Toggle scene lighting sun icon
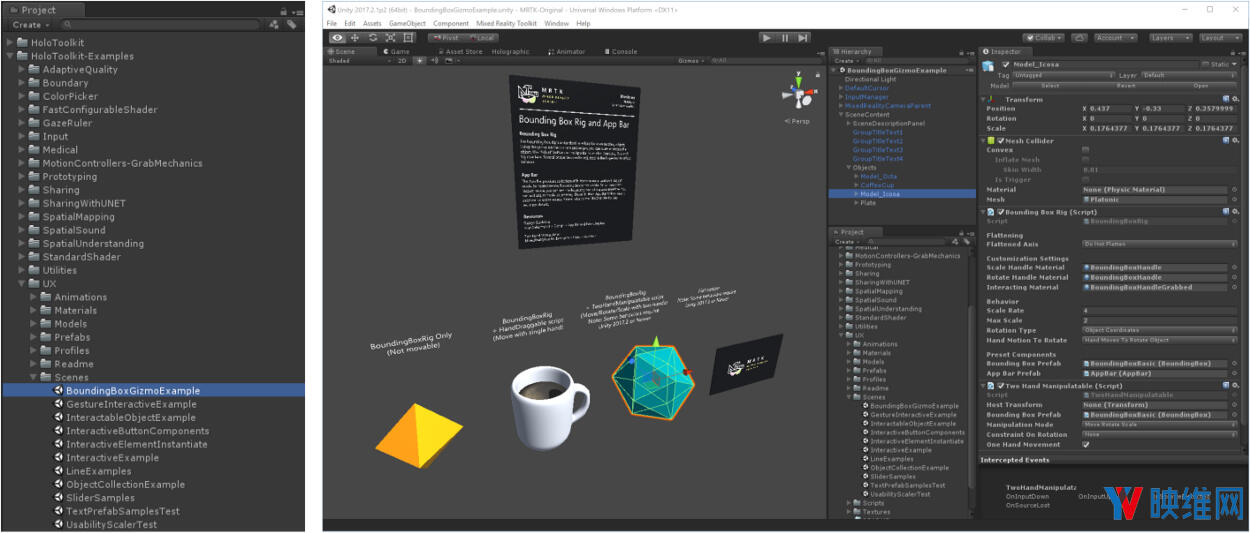The image size is (1250, 533). (x=420, y=60)
